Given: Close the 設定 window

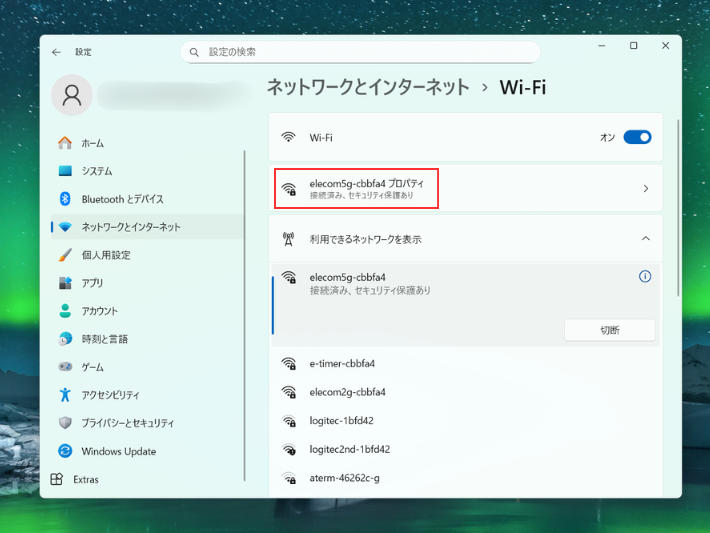Looking at the screenshot, I should (665, 46).
